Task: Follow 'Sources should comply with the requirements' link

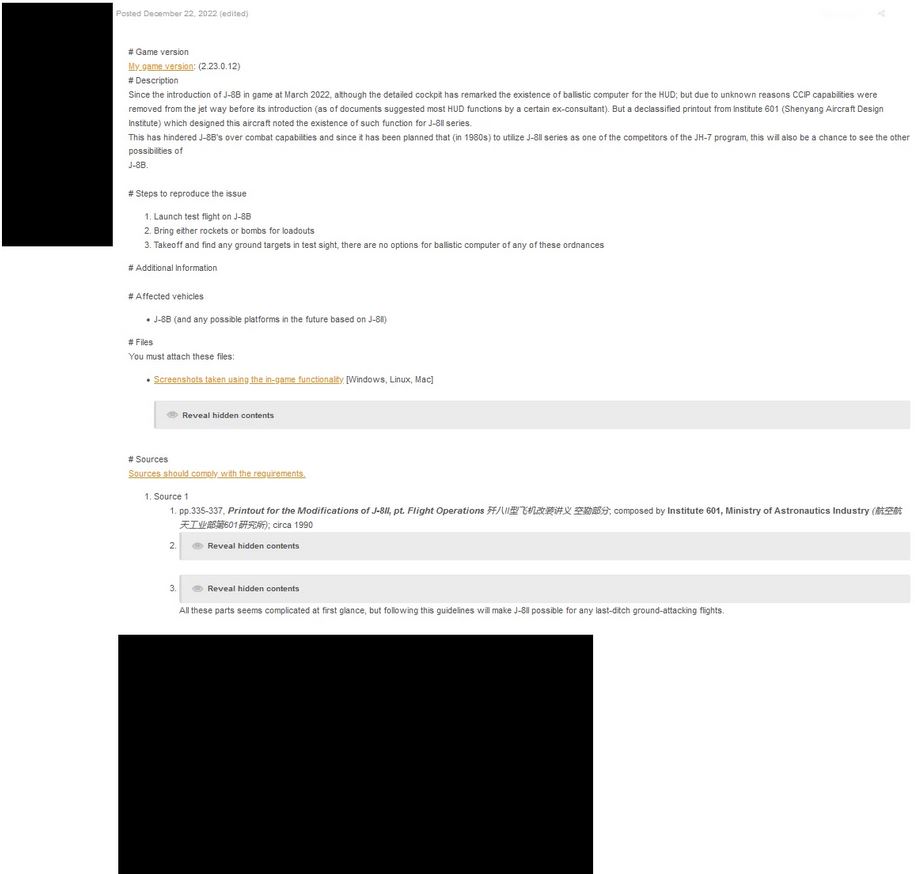Action: click(x=216, y=473)
